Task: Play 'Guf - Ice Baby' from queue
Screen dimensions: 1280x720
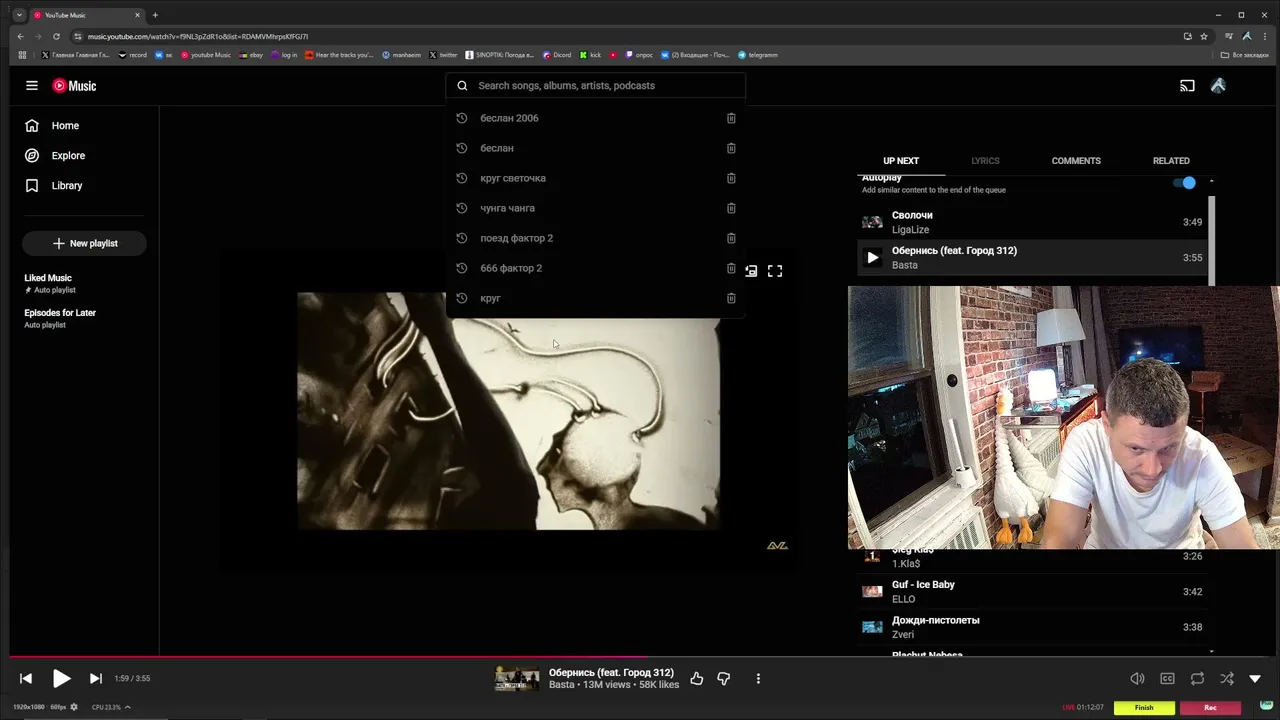Action: pyautogui.click(x=1032, y=592)
